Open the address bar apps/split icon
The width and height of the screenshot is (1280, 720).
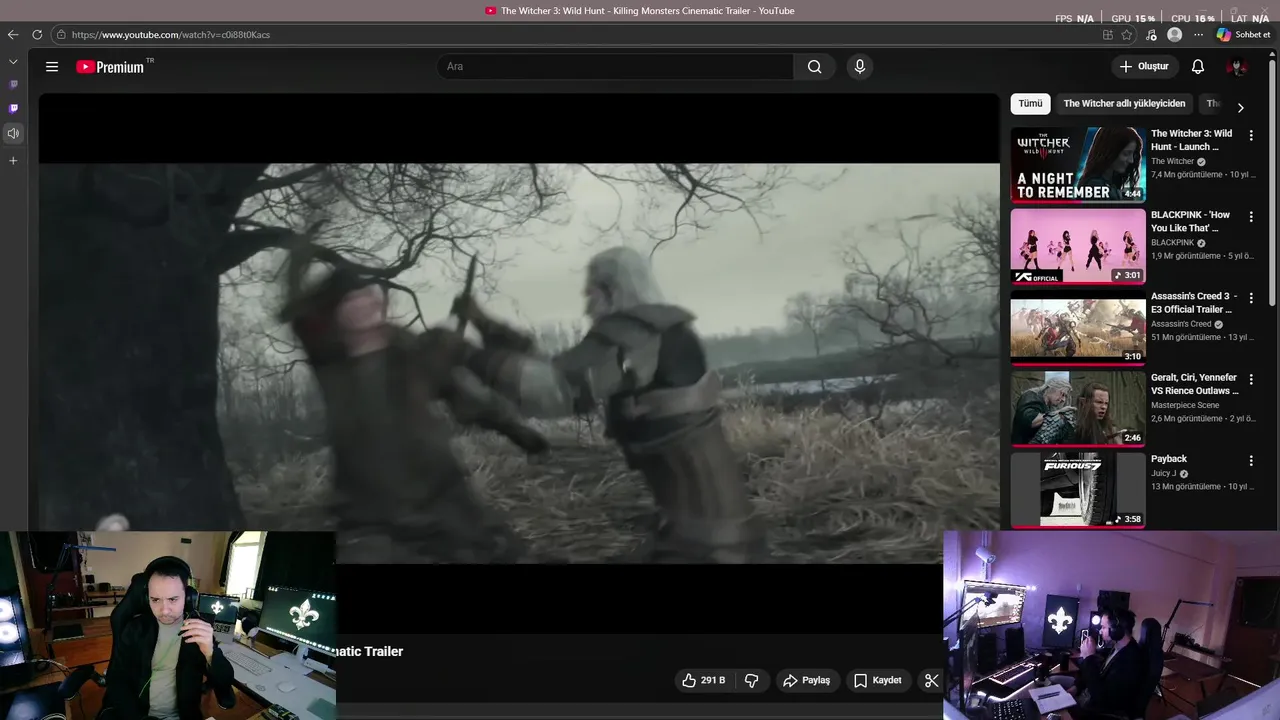pyautogui.click(x=1107, y=34)
